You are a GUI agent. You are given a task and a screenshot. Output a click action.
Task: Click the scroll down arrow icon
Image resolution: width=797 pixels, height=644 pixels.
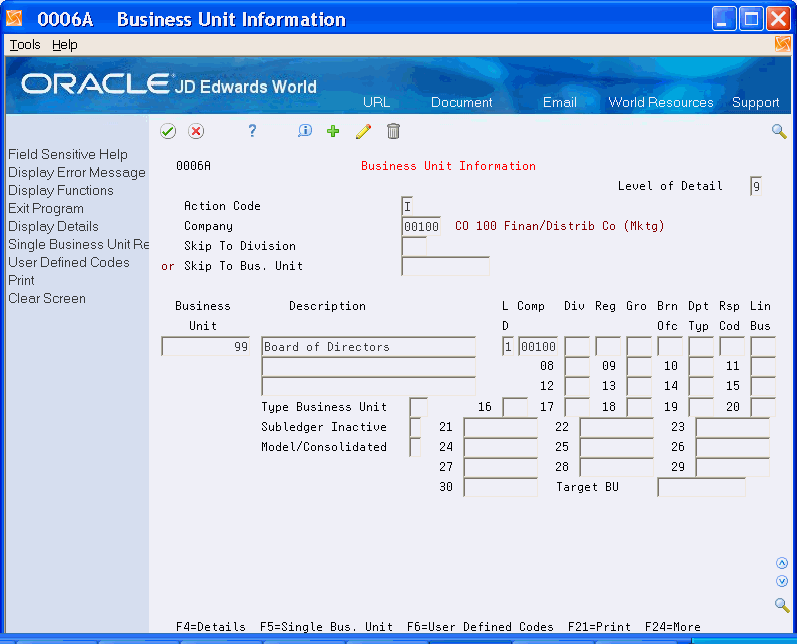tap(782, 581)
